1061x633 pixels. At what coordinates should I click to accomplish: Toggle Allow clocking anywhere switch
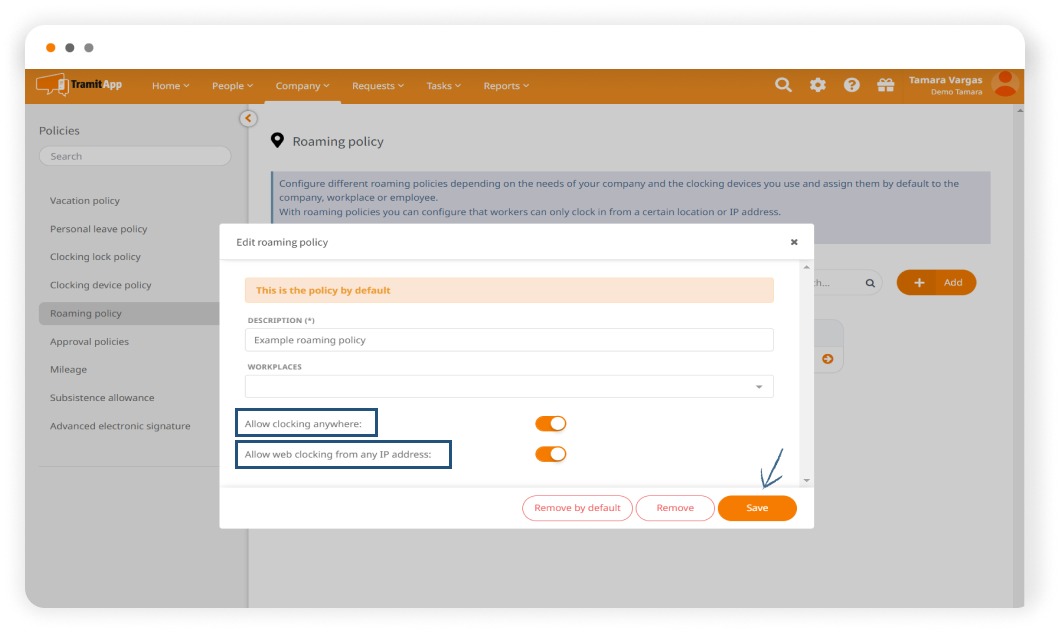click(x=550, y=424)
